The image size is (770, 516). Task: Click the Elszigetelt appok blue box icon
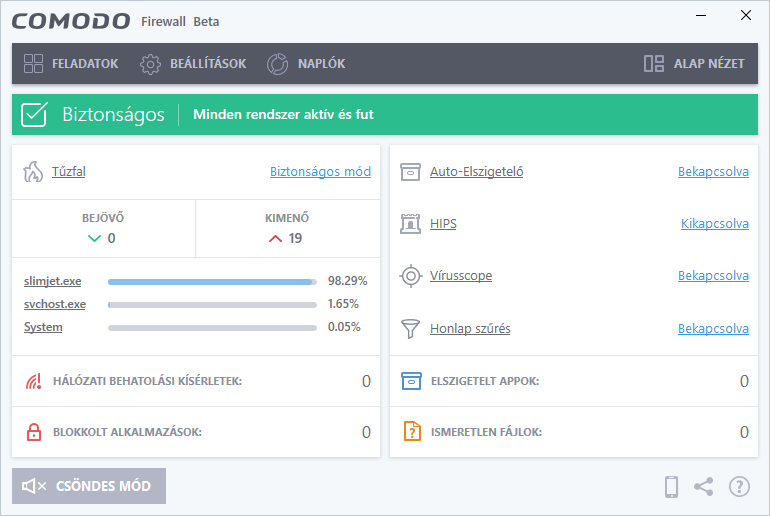tap(411, 381)
